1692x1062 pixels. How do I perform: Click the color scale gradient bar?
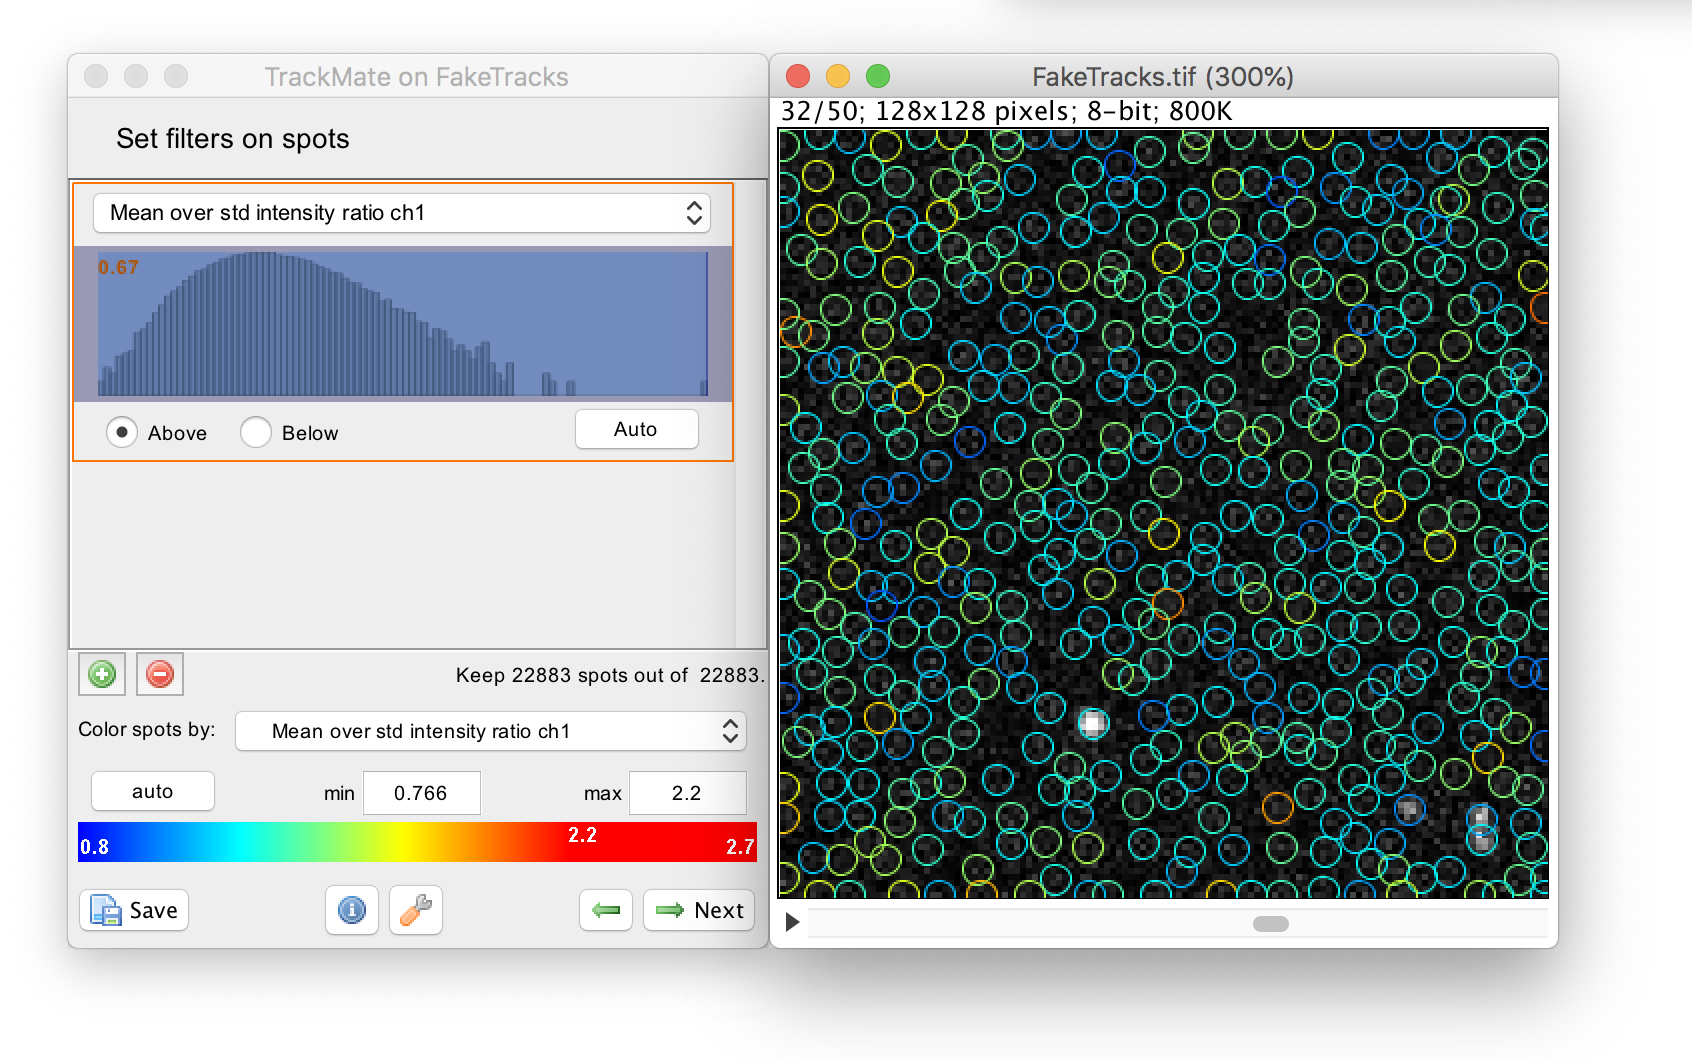pyautogui.click(x=417, y=842)
